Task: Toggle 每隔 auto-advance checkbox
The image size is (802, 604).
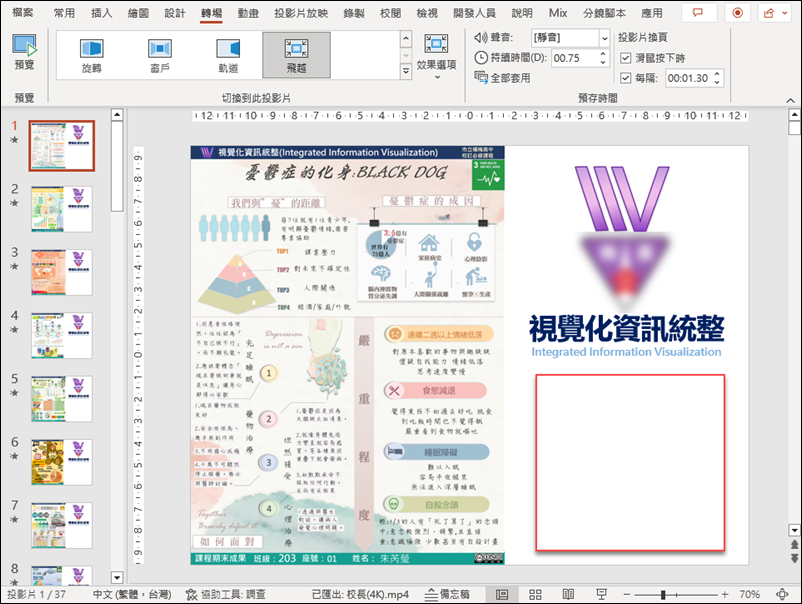Action: 625,78
